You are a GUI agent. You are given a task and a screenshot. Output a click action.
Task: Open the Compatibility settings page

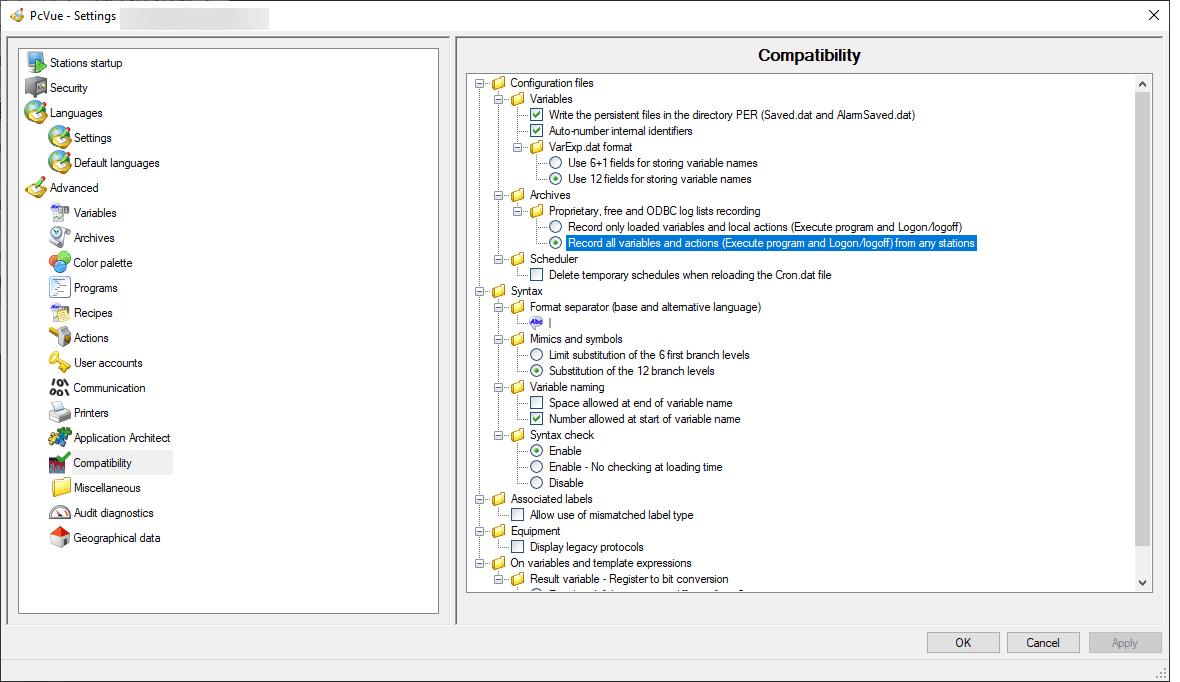(x=102, y=463)
